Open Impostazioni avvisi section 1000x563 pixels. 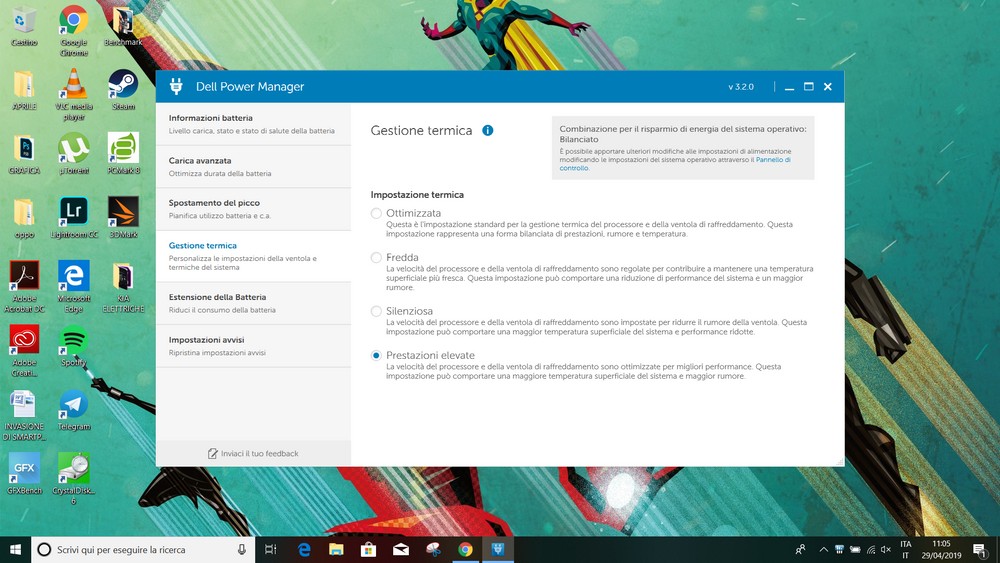[x=253, y=346]
